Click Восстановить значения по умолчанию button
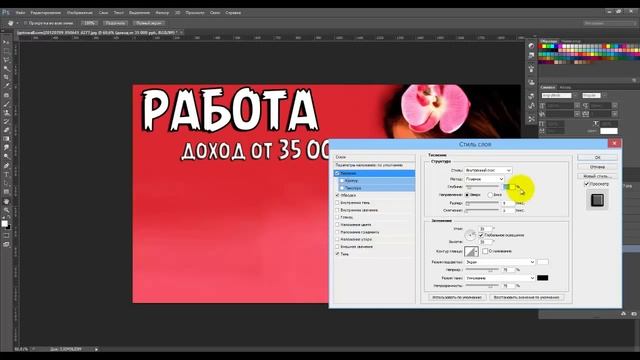Screen dimensions: 640x360 pos(527,298)
